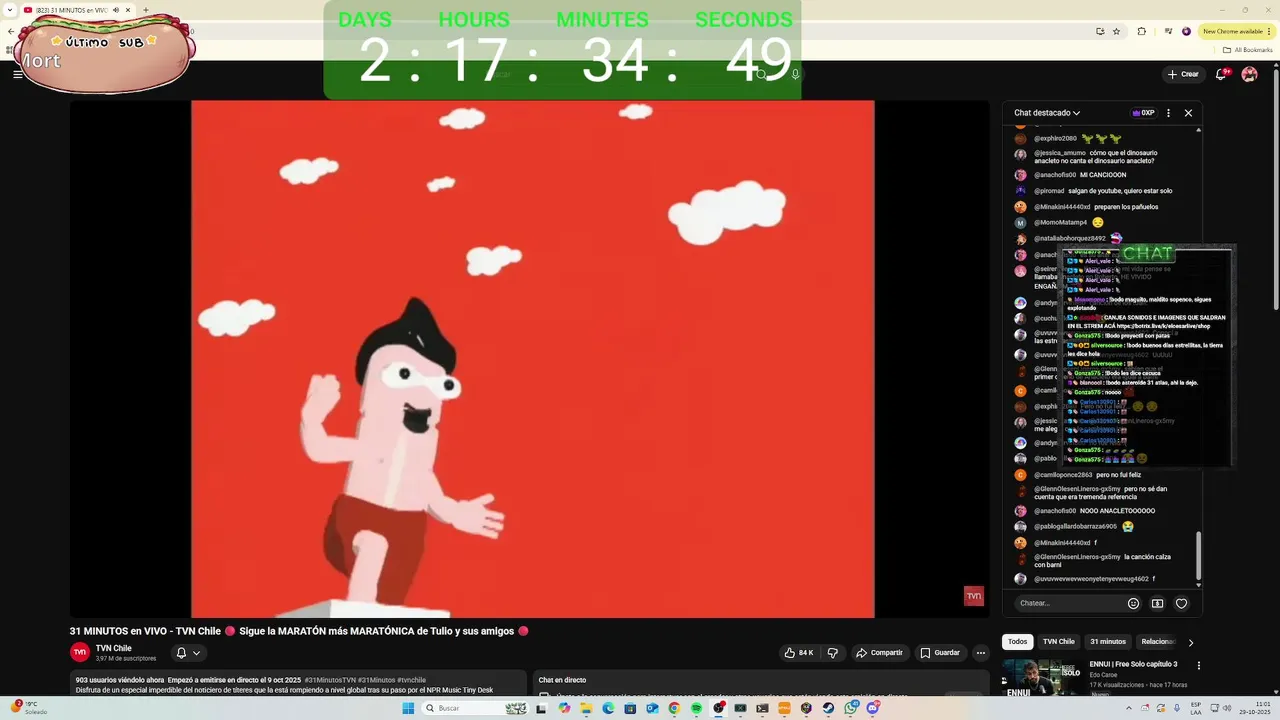Click the taskbar Buscar search box
The width and height of the screenshot is (1280, 720).
(475, 708)
